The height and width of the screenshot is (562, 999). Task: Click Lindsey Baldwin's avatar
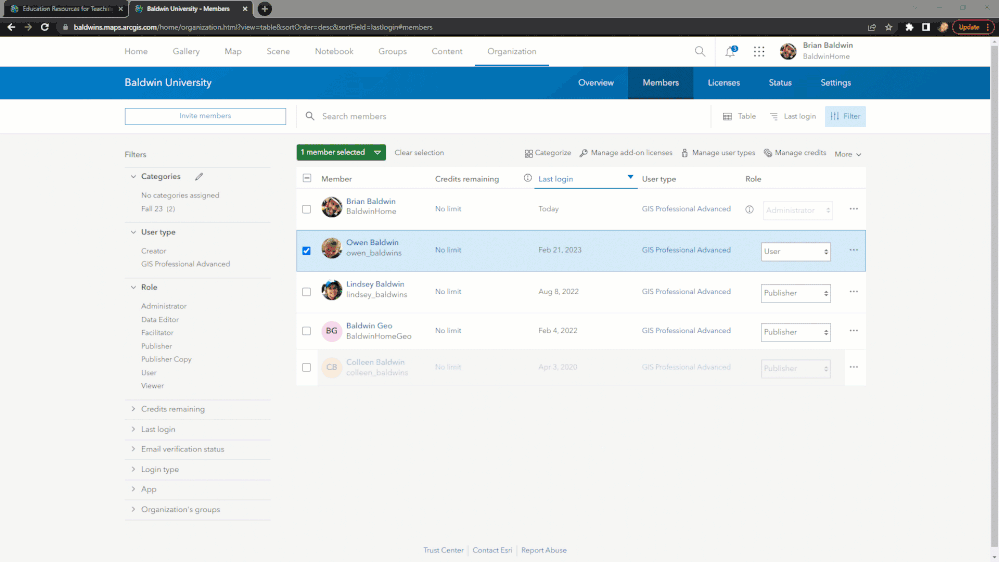pyautogui.click(x=331, y=290)
